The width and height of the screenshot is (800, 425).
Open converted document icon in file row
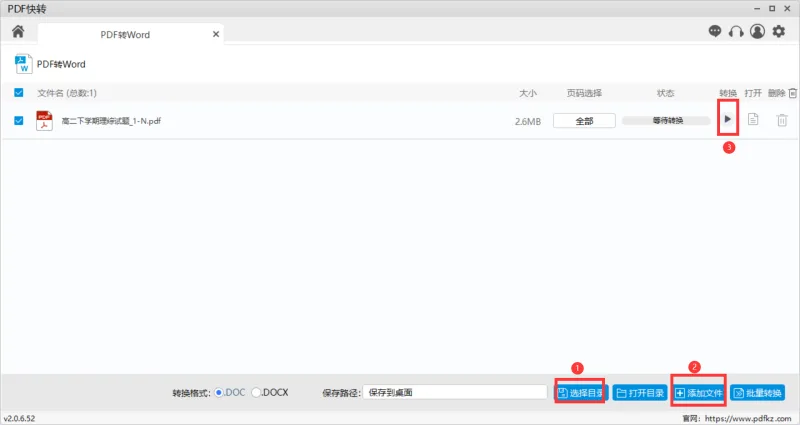pos(753,119)
